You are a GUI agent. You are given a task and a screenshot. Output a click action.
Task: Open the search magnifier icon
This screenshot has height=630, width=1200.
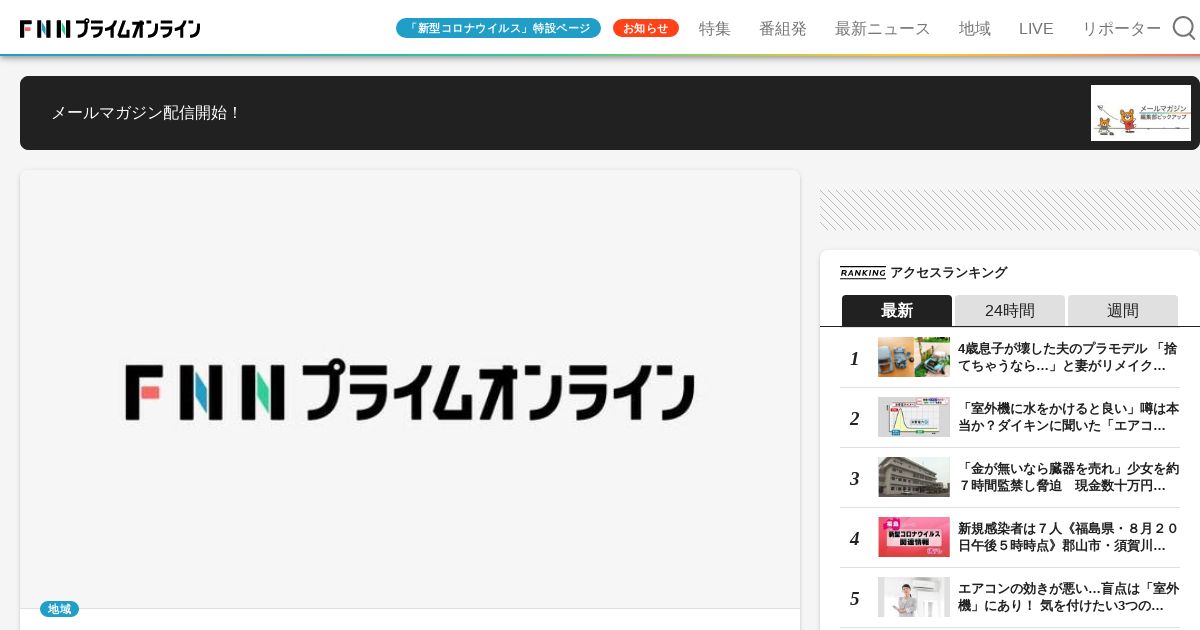pos(1184,28)
